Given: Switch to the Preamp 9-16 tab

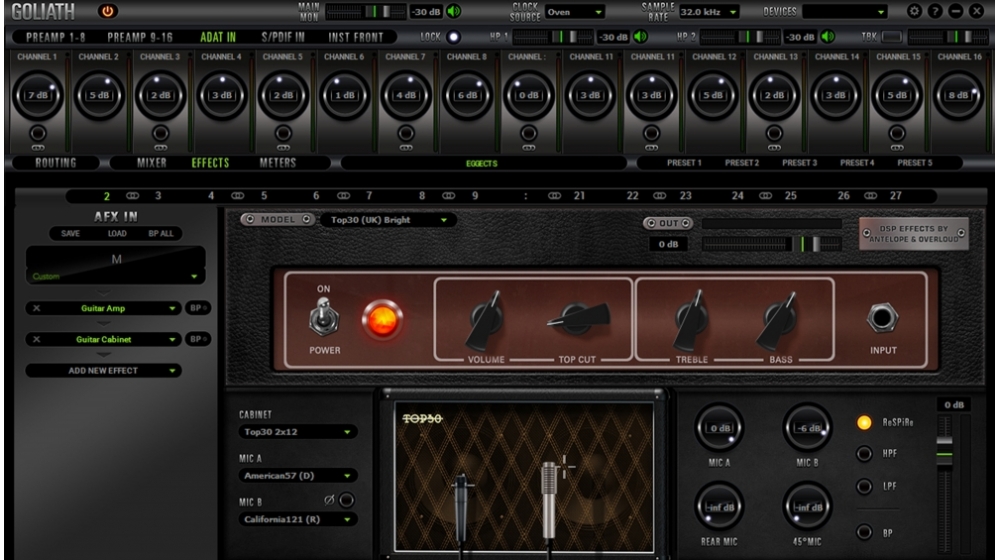Looking at the screenshot, I should [140, 37].
